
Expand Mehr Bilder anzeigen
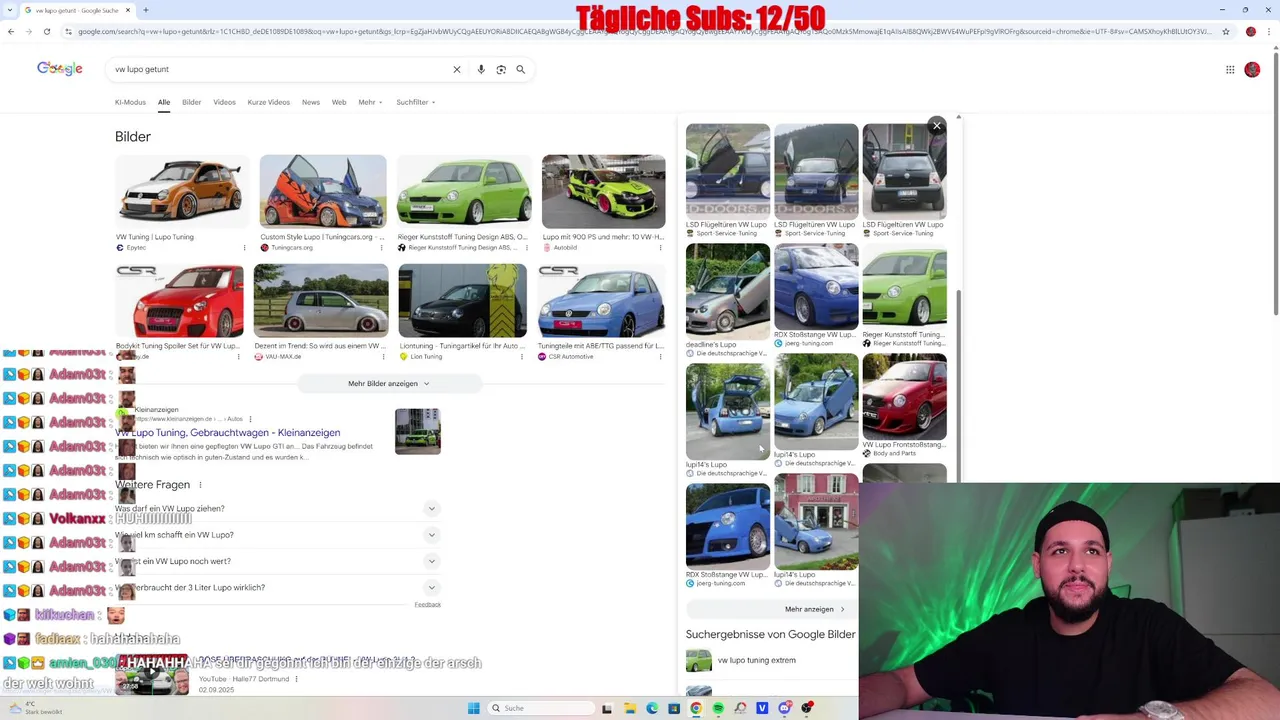coord(389,383)
